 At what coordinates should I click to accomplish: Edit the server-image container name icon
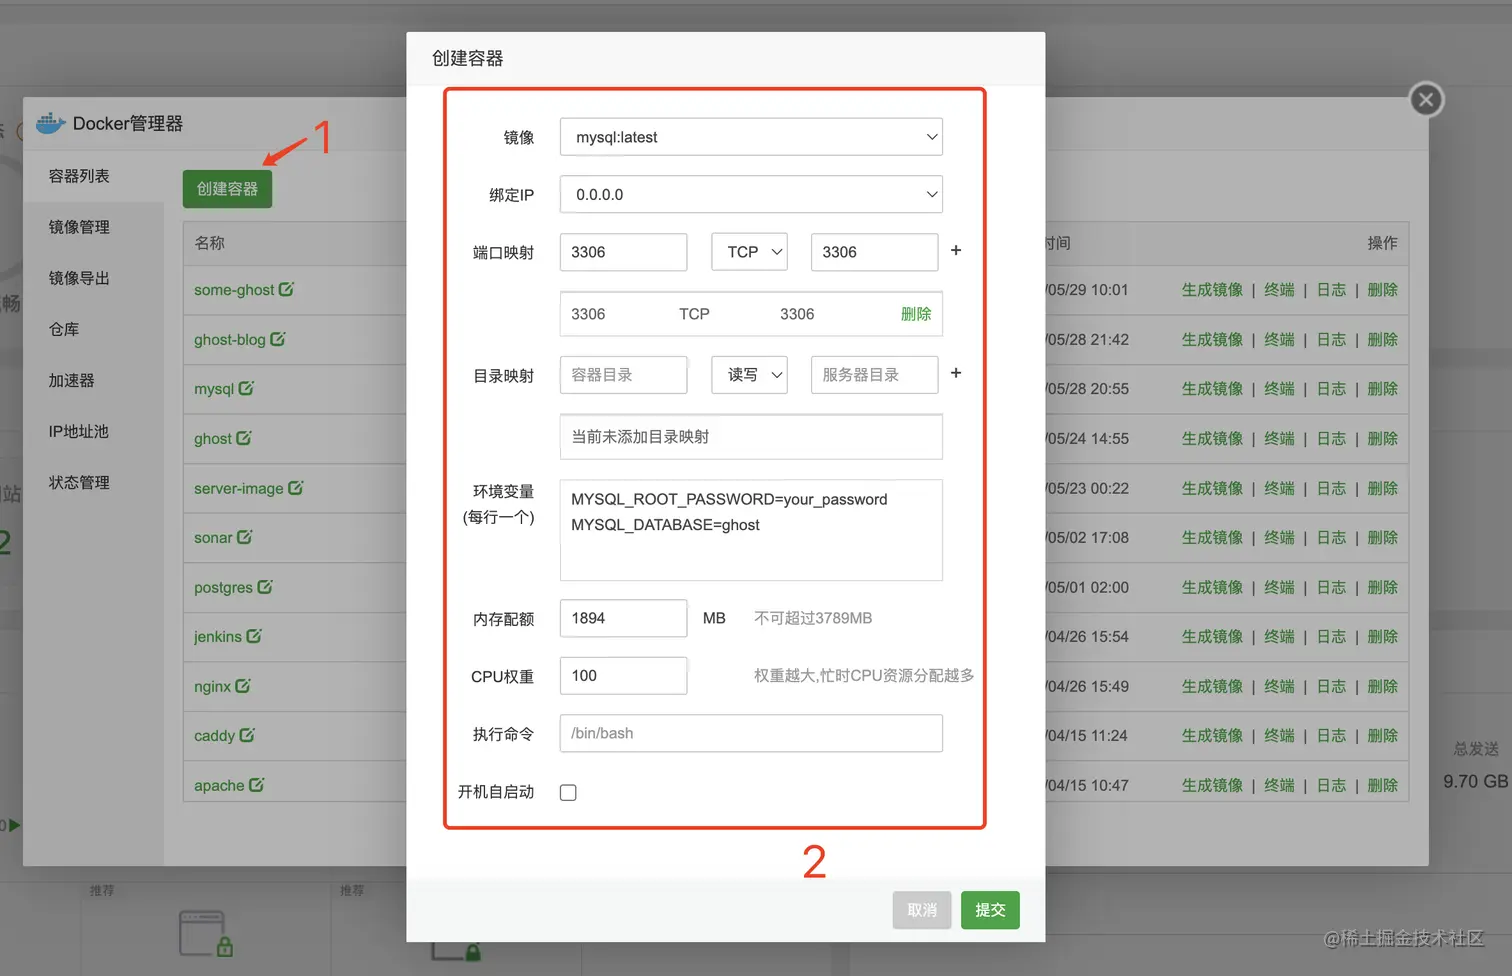pyautogui.click(x=296, y=488)
